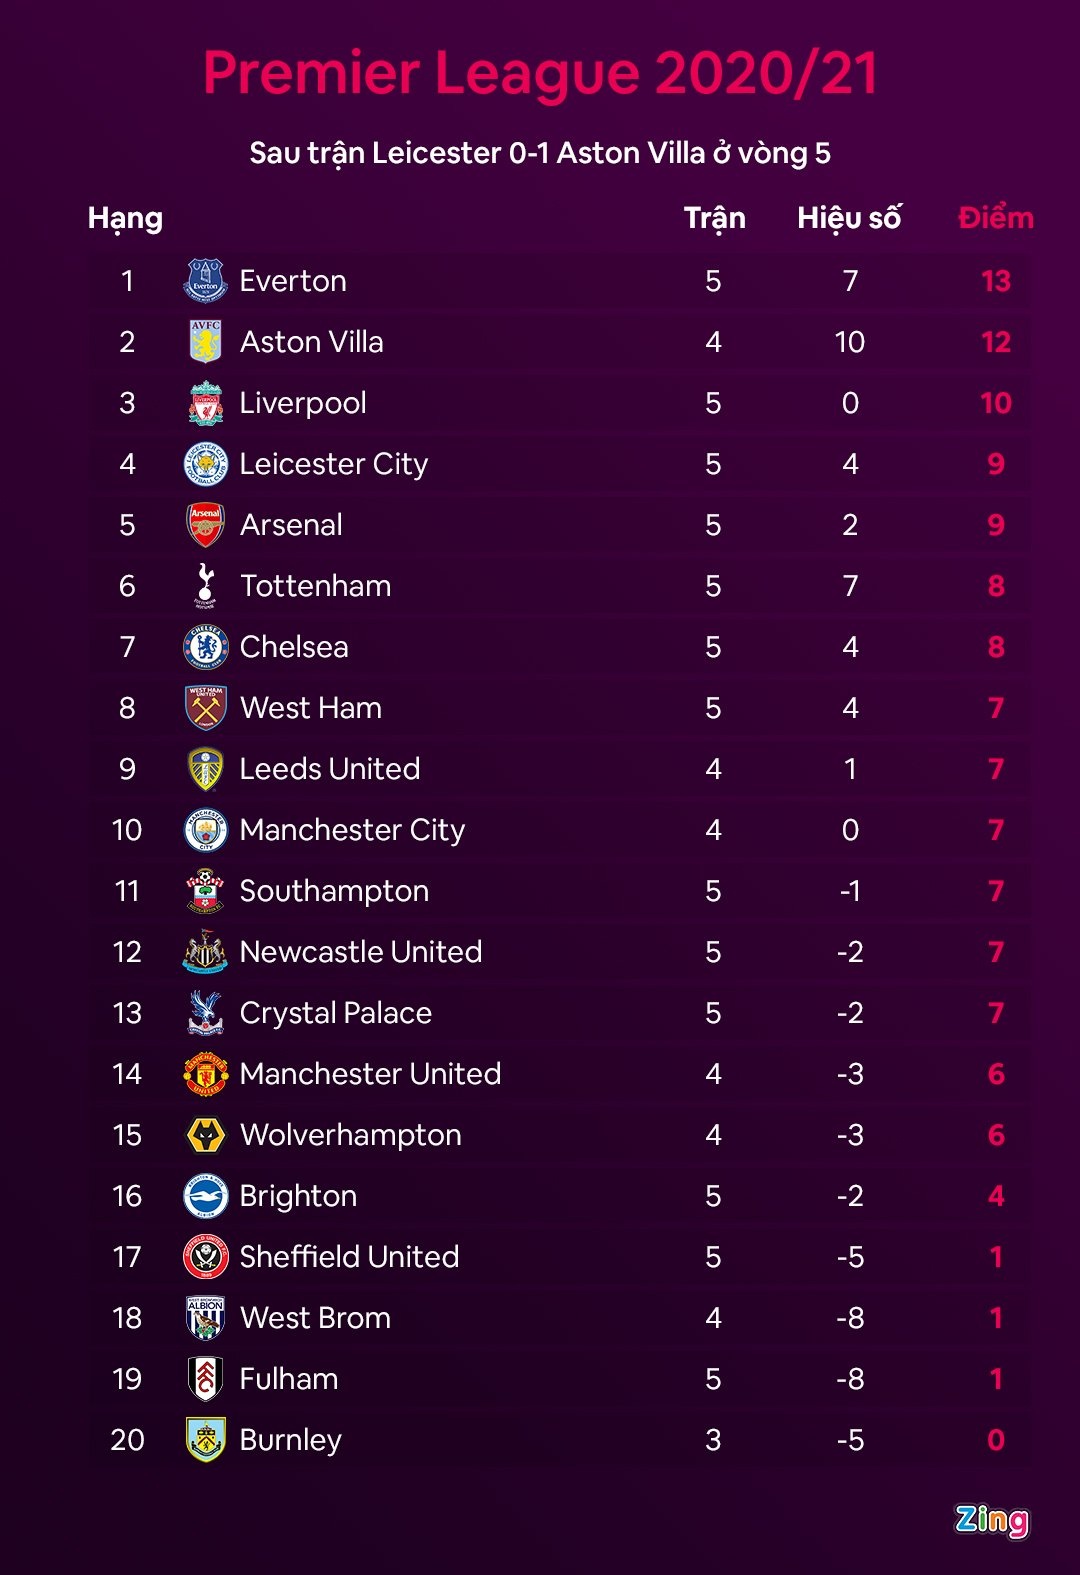Select the Newcastle United team name
Screen dimensions: 1080x1575
360,952
